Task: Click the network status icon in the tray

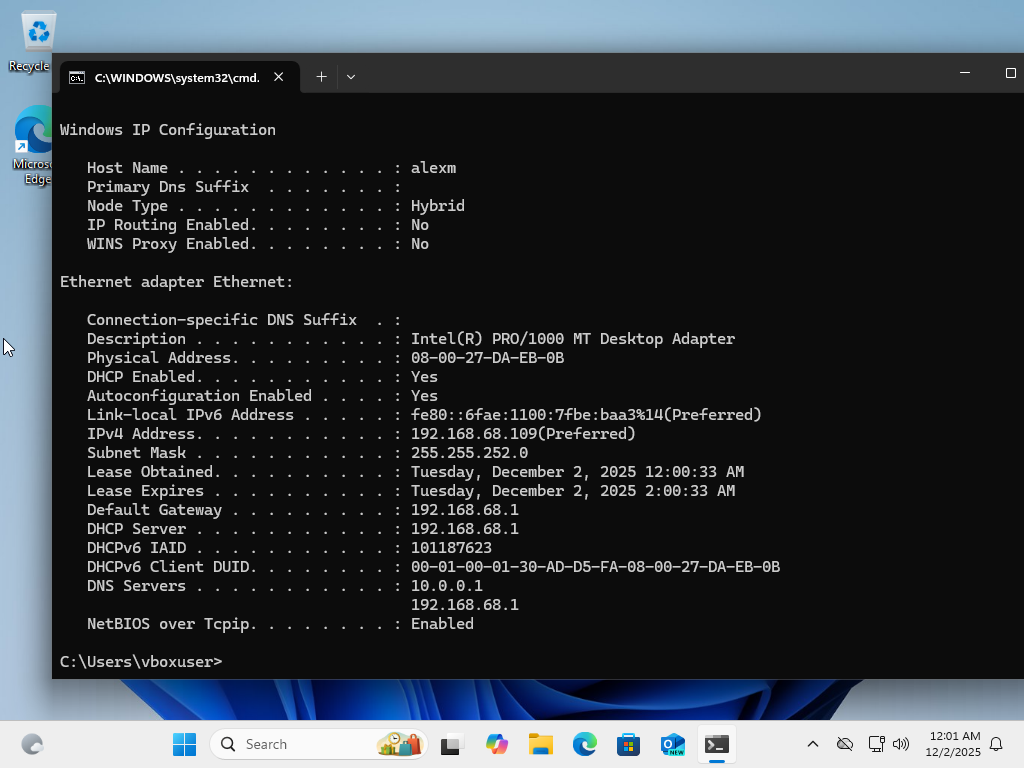Action: pos(874,744)
